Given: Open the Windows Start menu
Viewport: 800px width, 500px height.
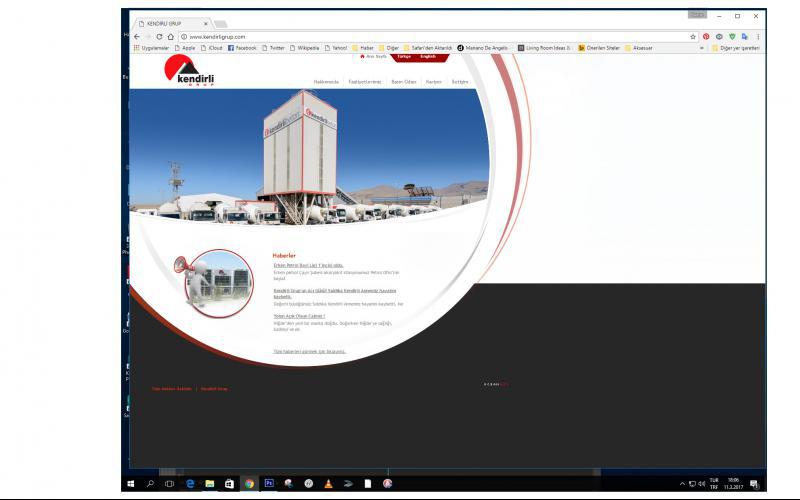Looking at the screenshot, I should pos(131,484).
